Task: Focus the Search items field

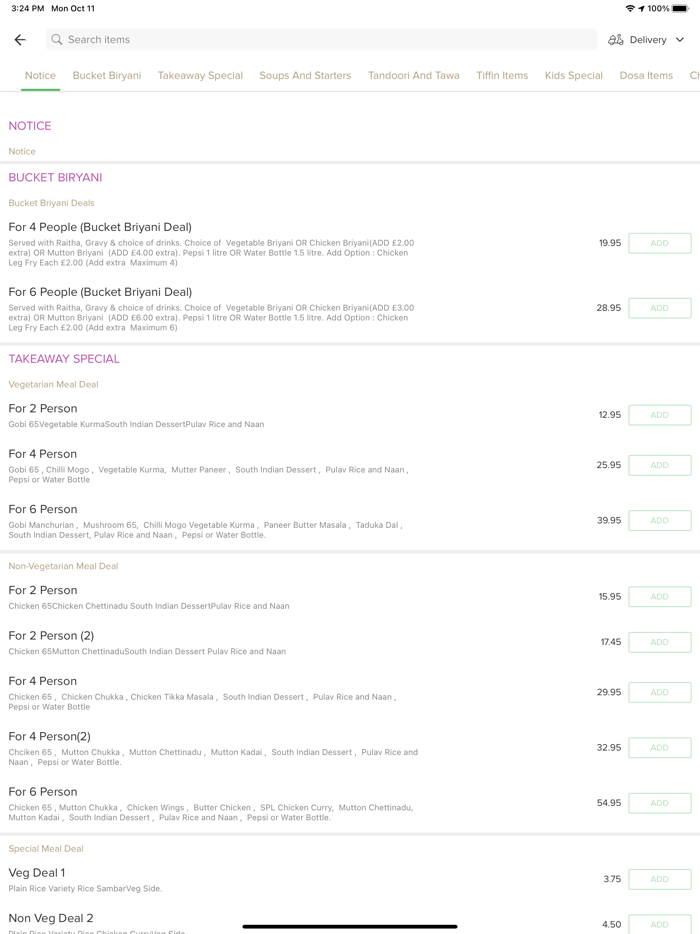Action: tap(320, 40)
